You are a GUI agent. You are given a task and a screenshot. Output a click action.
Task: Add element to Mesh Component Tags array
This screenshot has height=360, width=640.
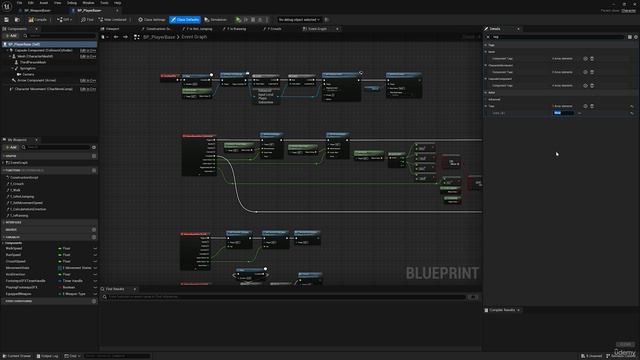(585, 59)
